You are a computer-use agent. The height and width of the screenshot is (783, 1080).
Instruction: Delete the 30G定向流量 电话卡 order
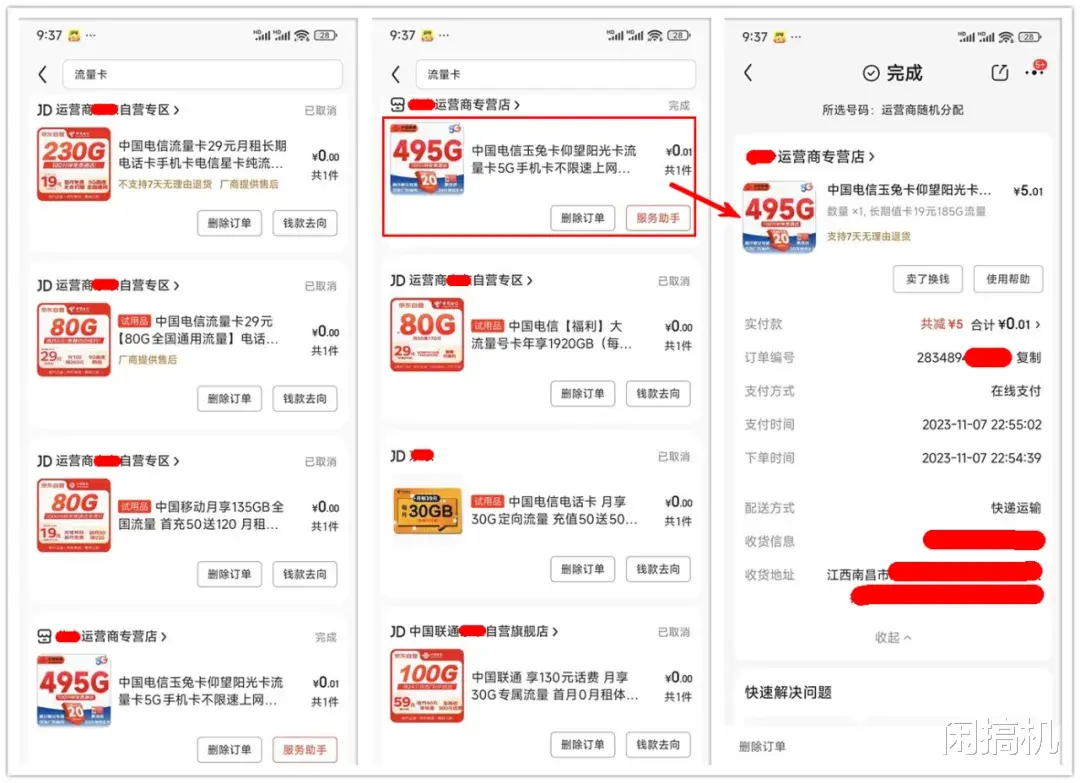[583, 570]
